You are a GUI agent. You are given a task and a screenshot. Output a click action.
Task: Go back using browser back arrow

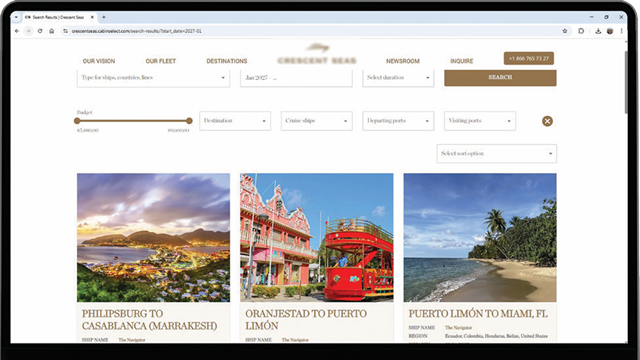point(17,31)
